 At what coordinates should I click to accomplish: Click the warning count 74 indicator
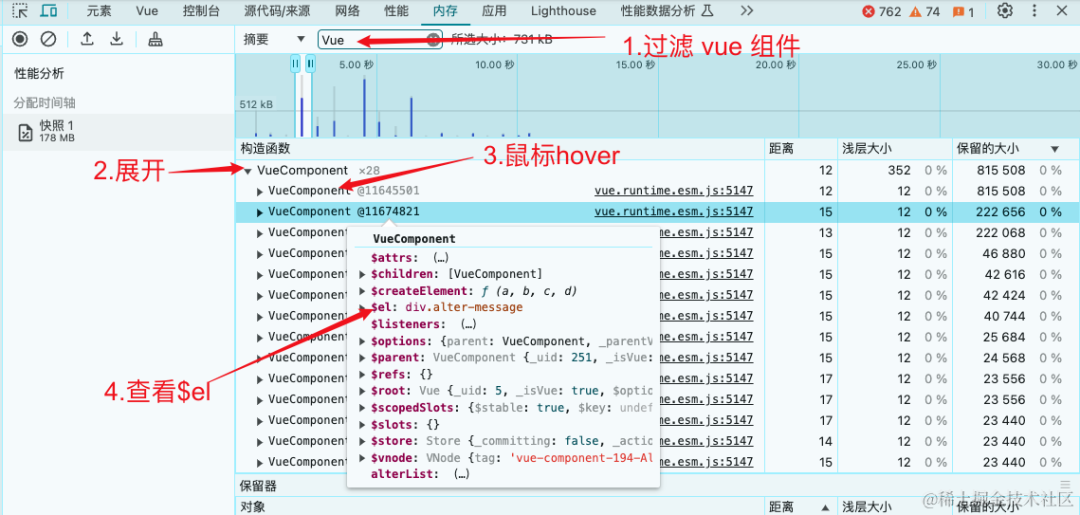(924, 12)
